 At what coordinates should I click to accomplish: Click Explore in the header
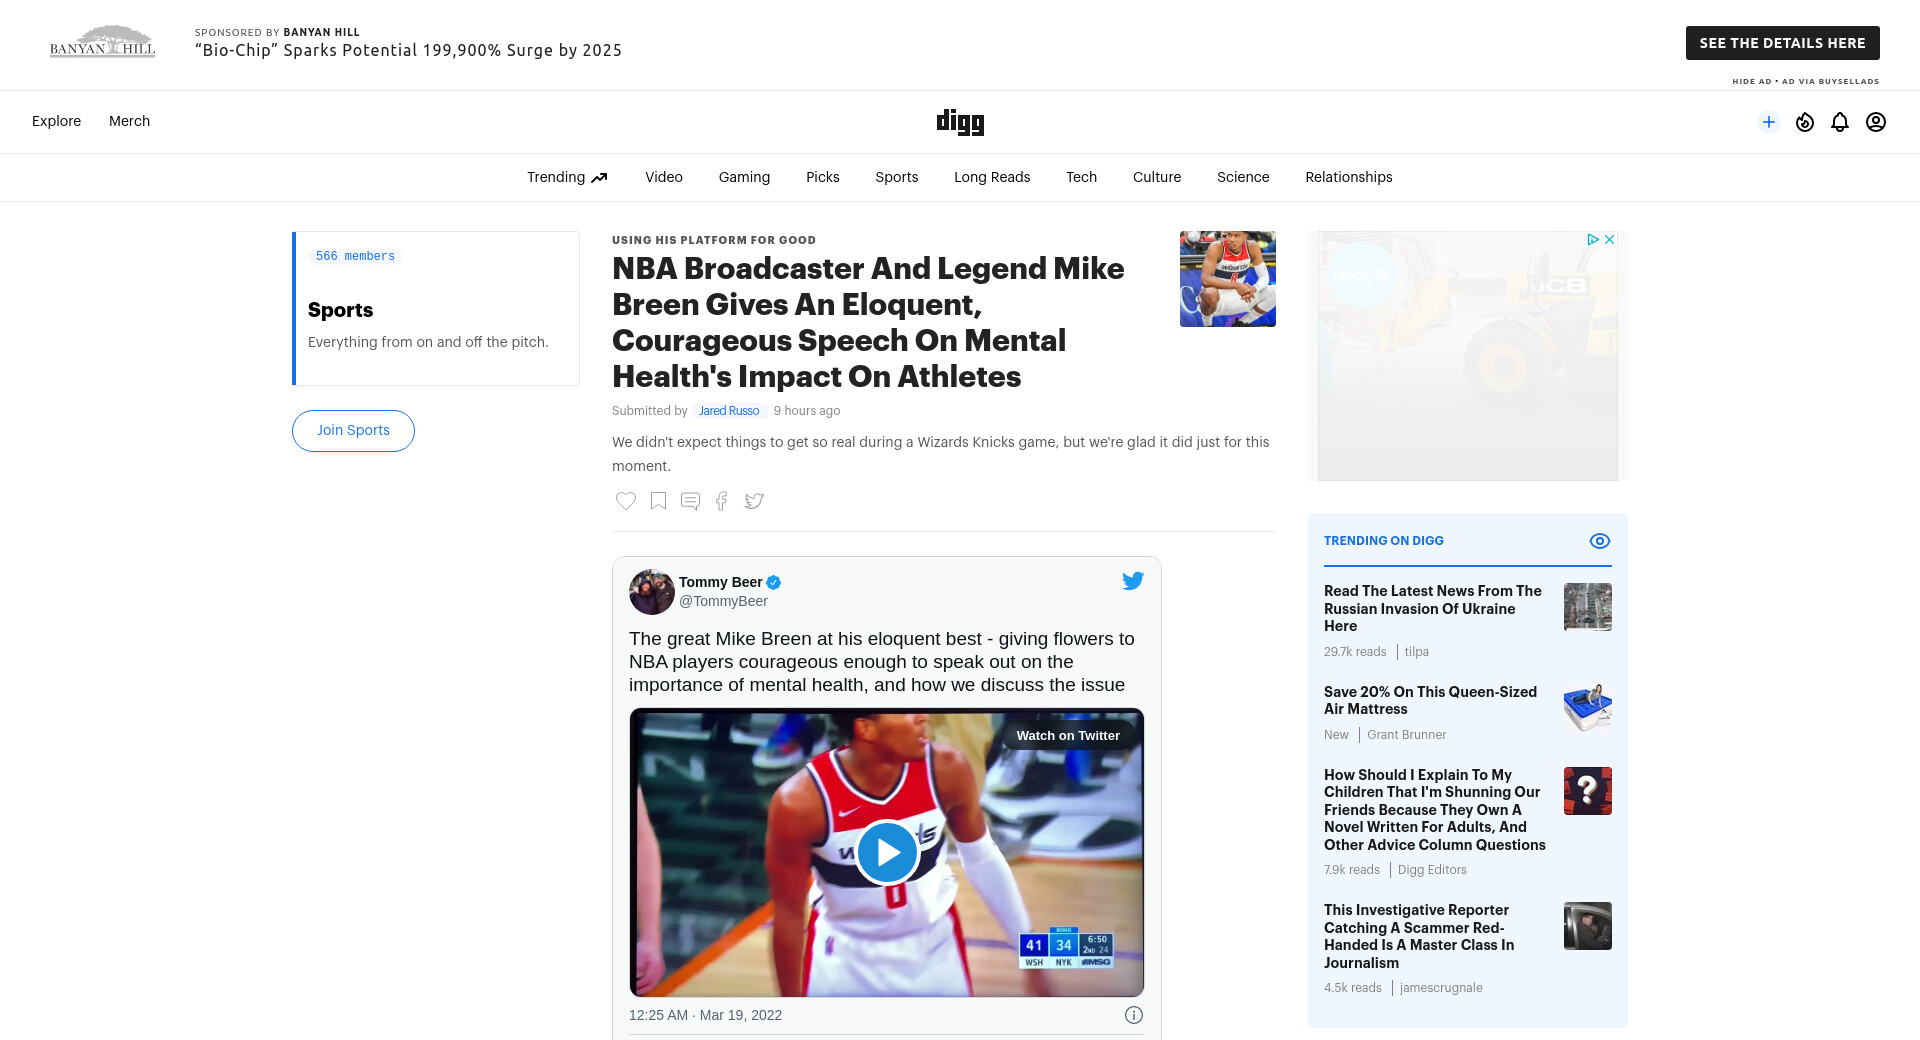coord(56,121)
